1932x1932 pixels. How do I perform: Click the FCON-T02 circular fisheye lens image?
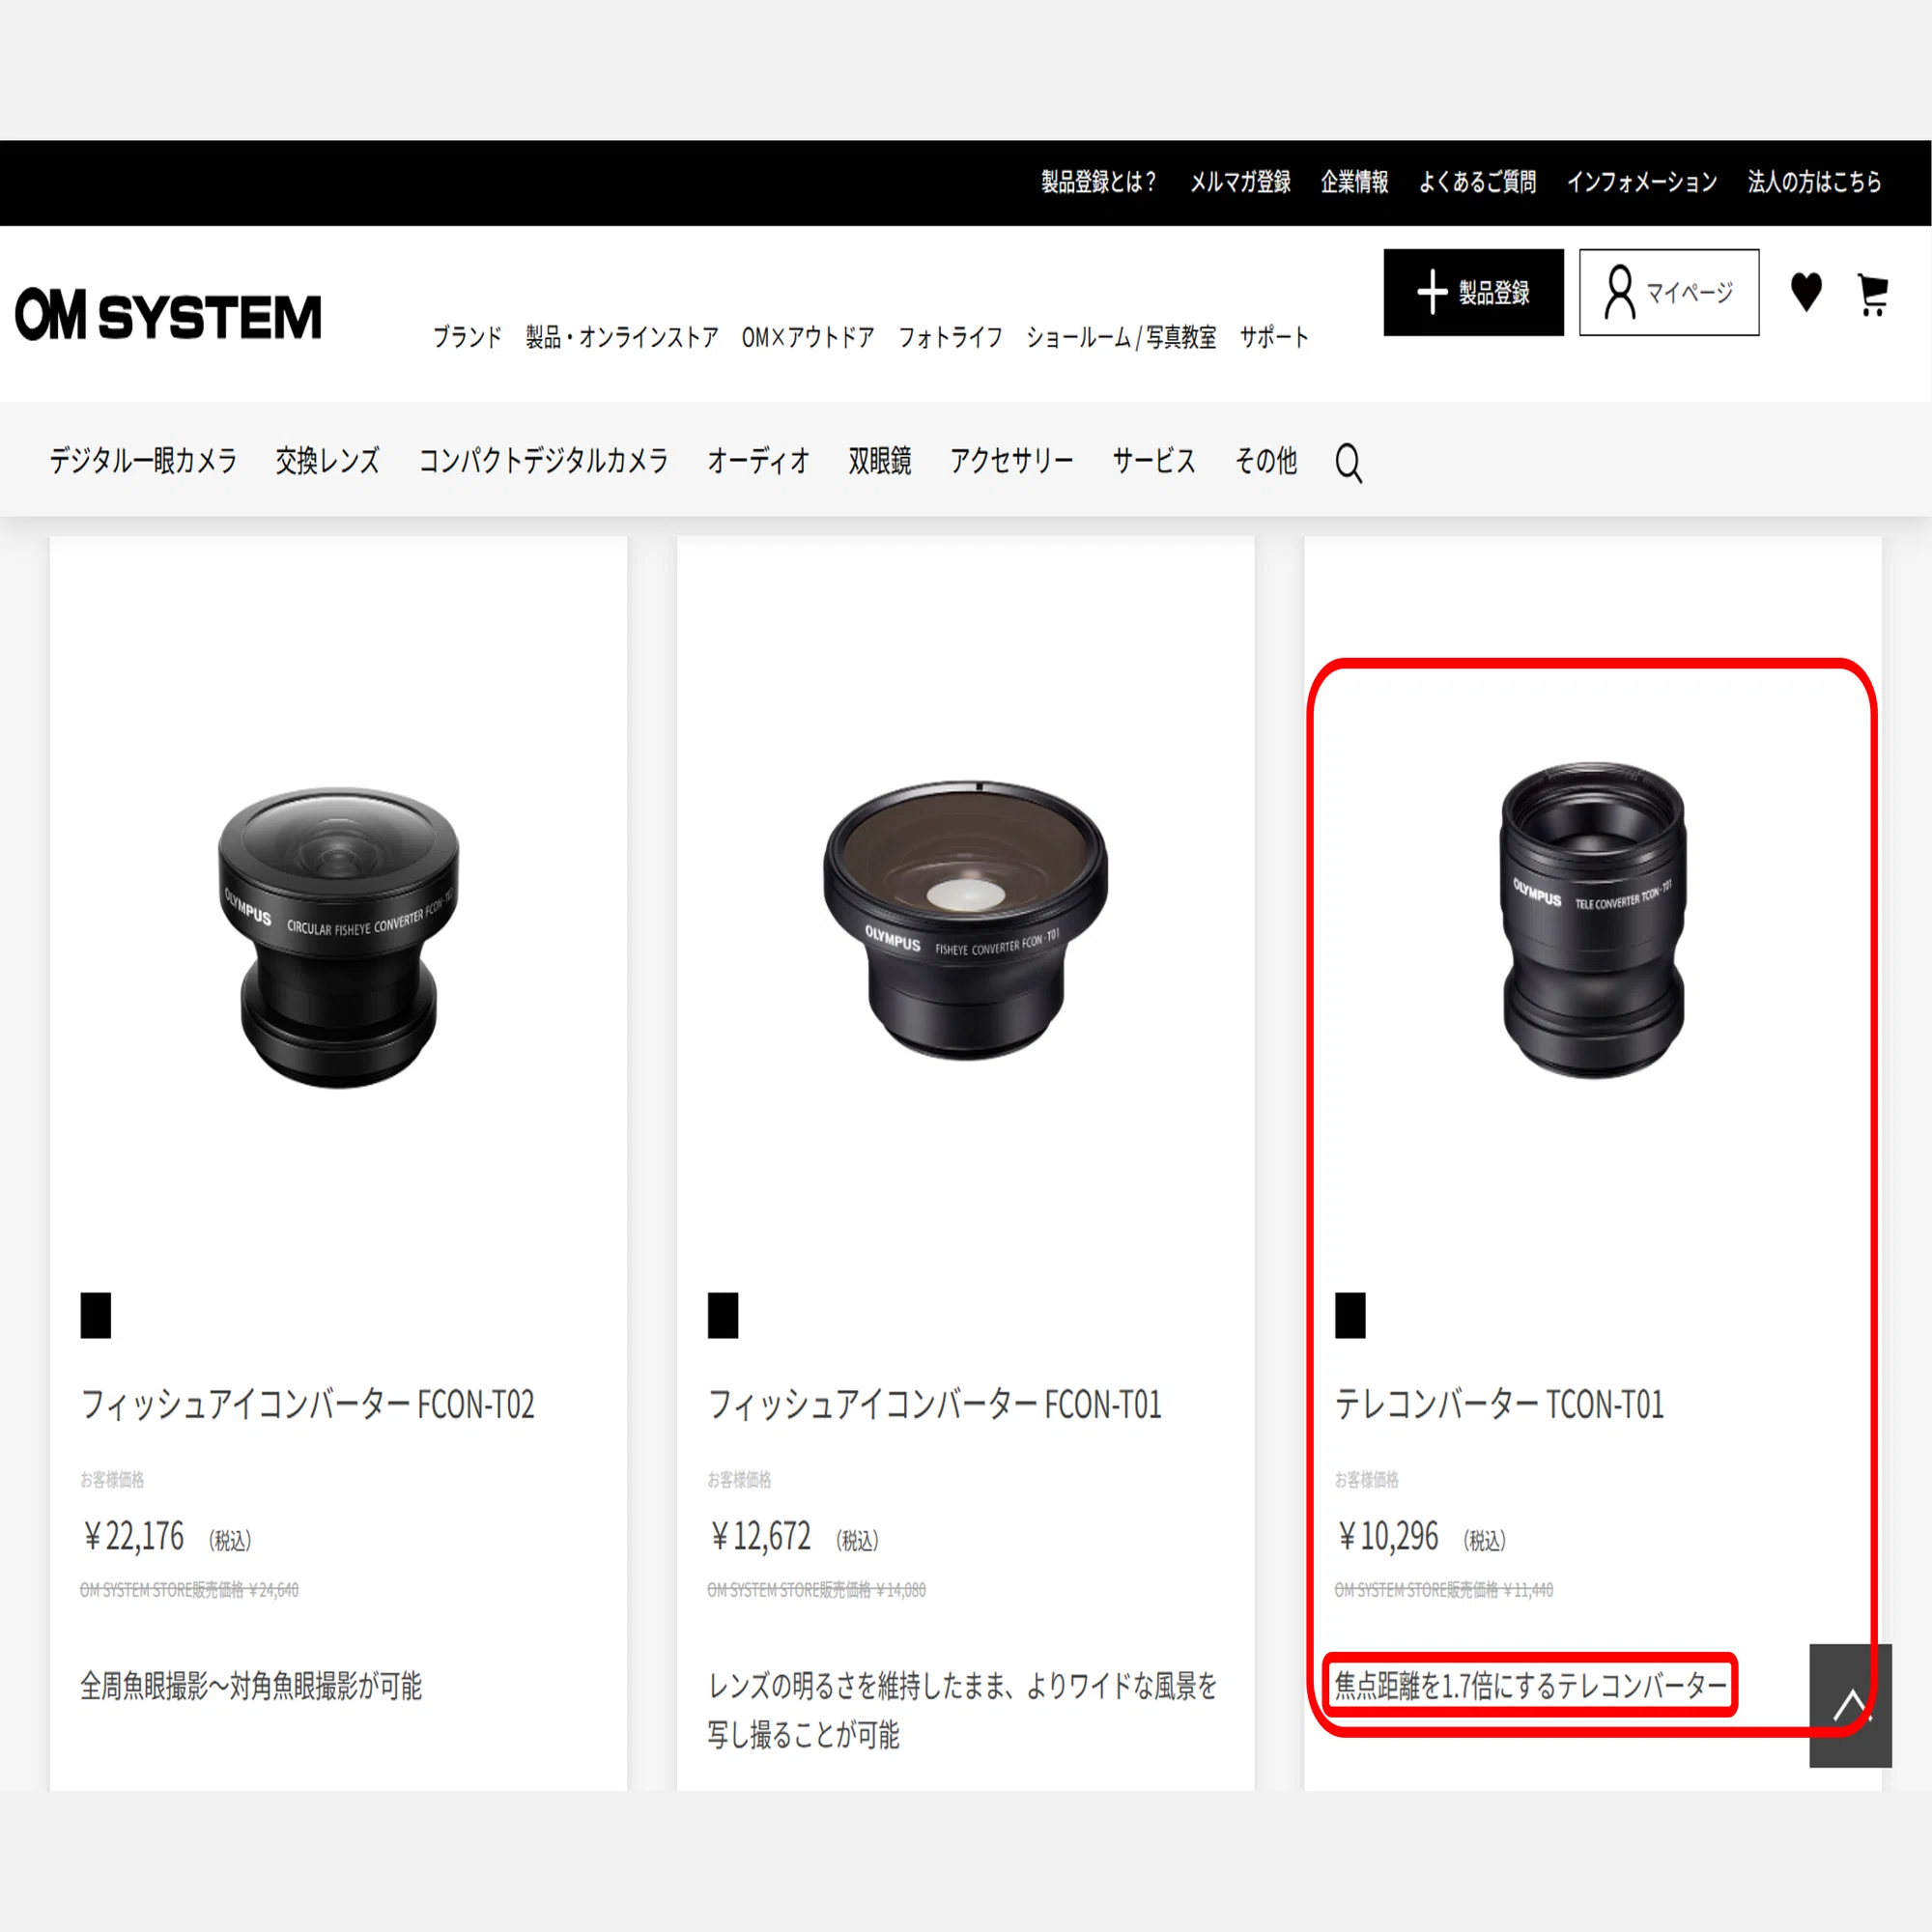(338, 937)
